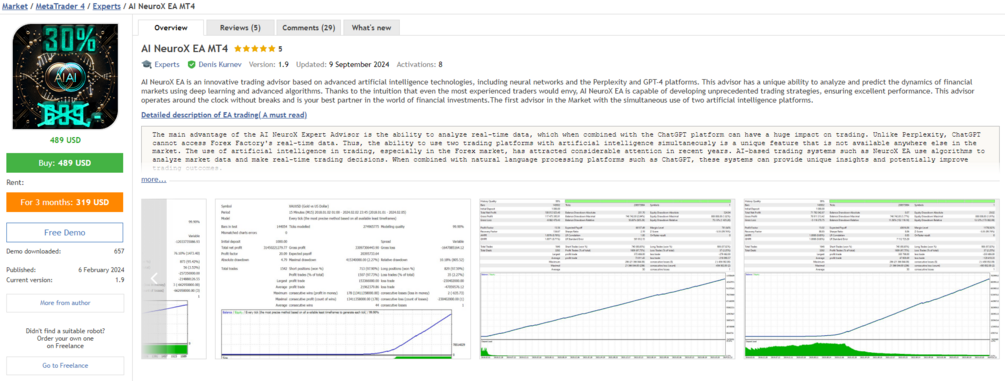This screenshot has width=1005, height=381.
Task: Open the XAUUSD strategy tester report screenshot
Action: coord(344,279)
